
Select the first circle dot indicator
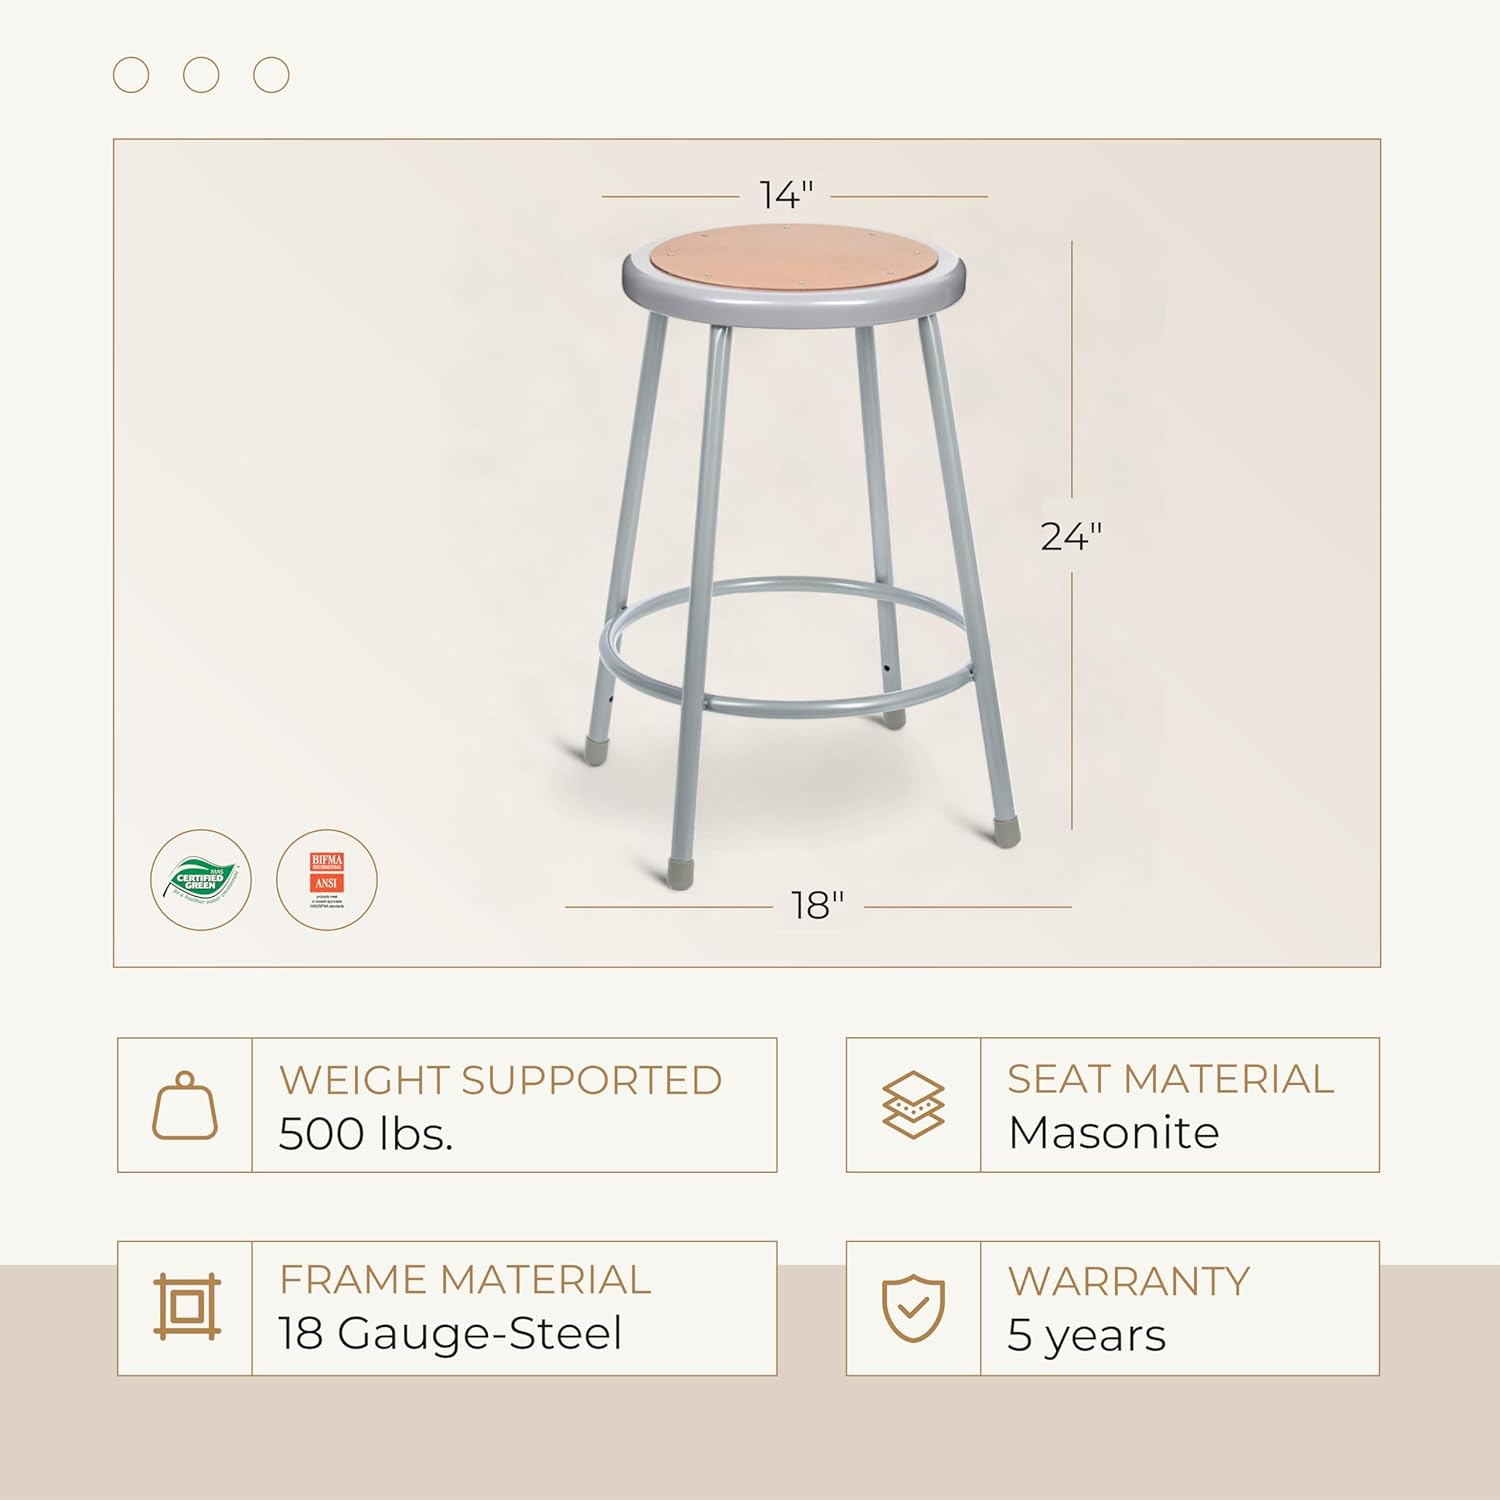click(131, 75)
